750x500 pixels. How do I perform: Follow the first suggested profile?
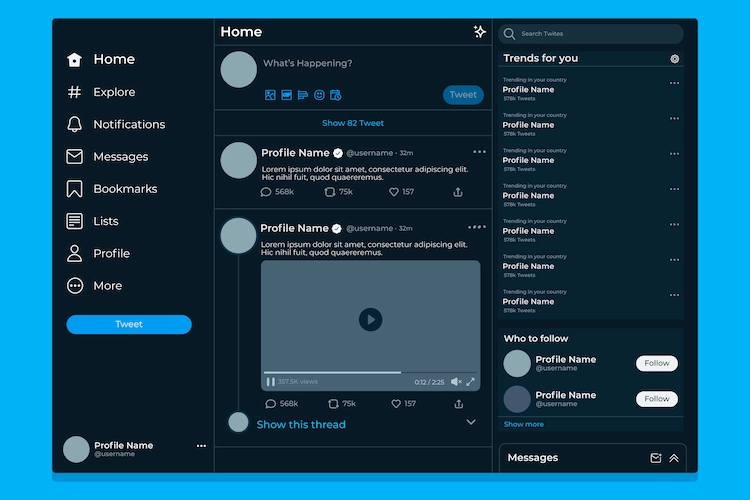(x=657, y=363)
